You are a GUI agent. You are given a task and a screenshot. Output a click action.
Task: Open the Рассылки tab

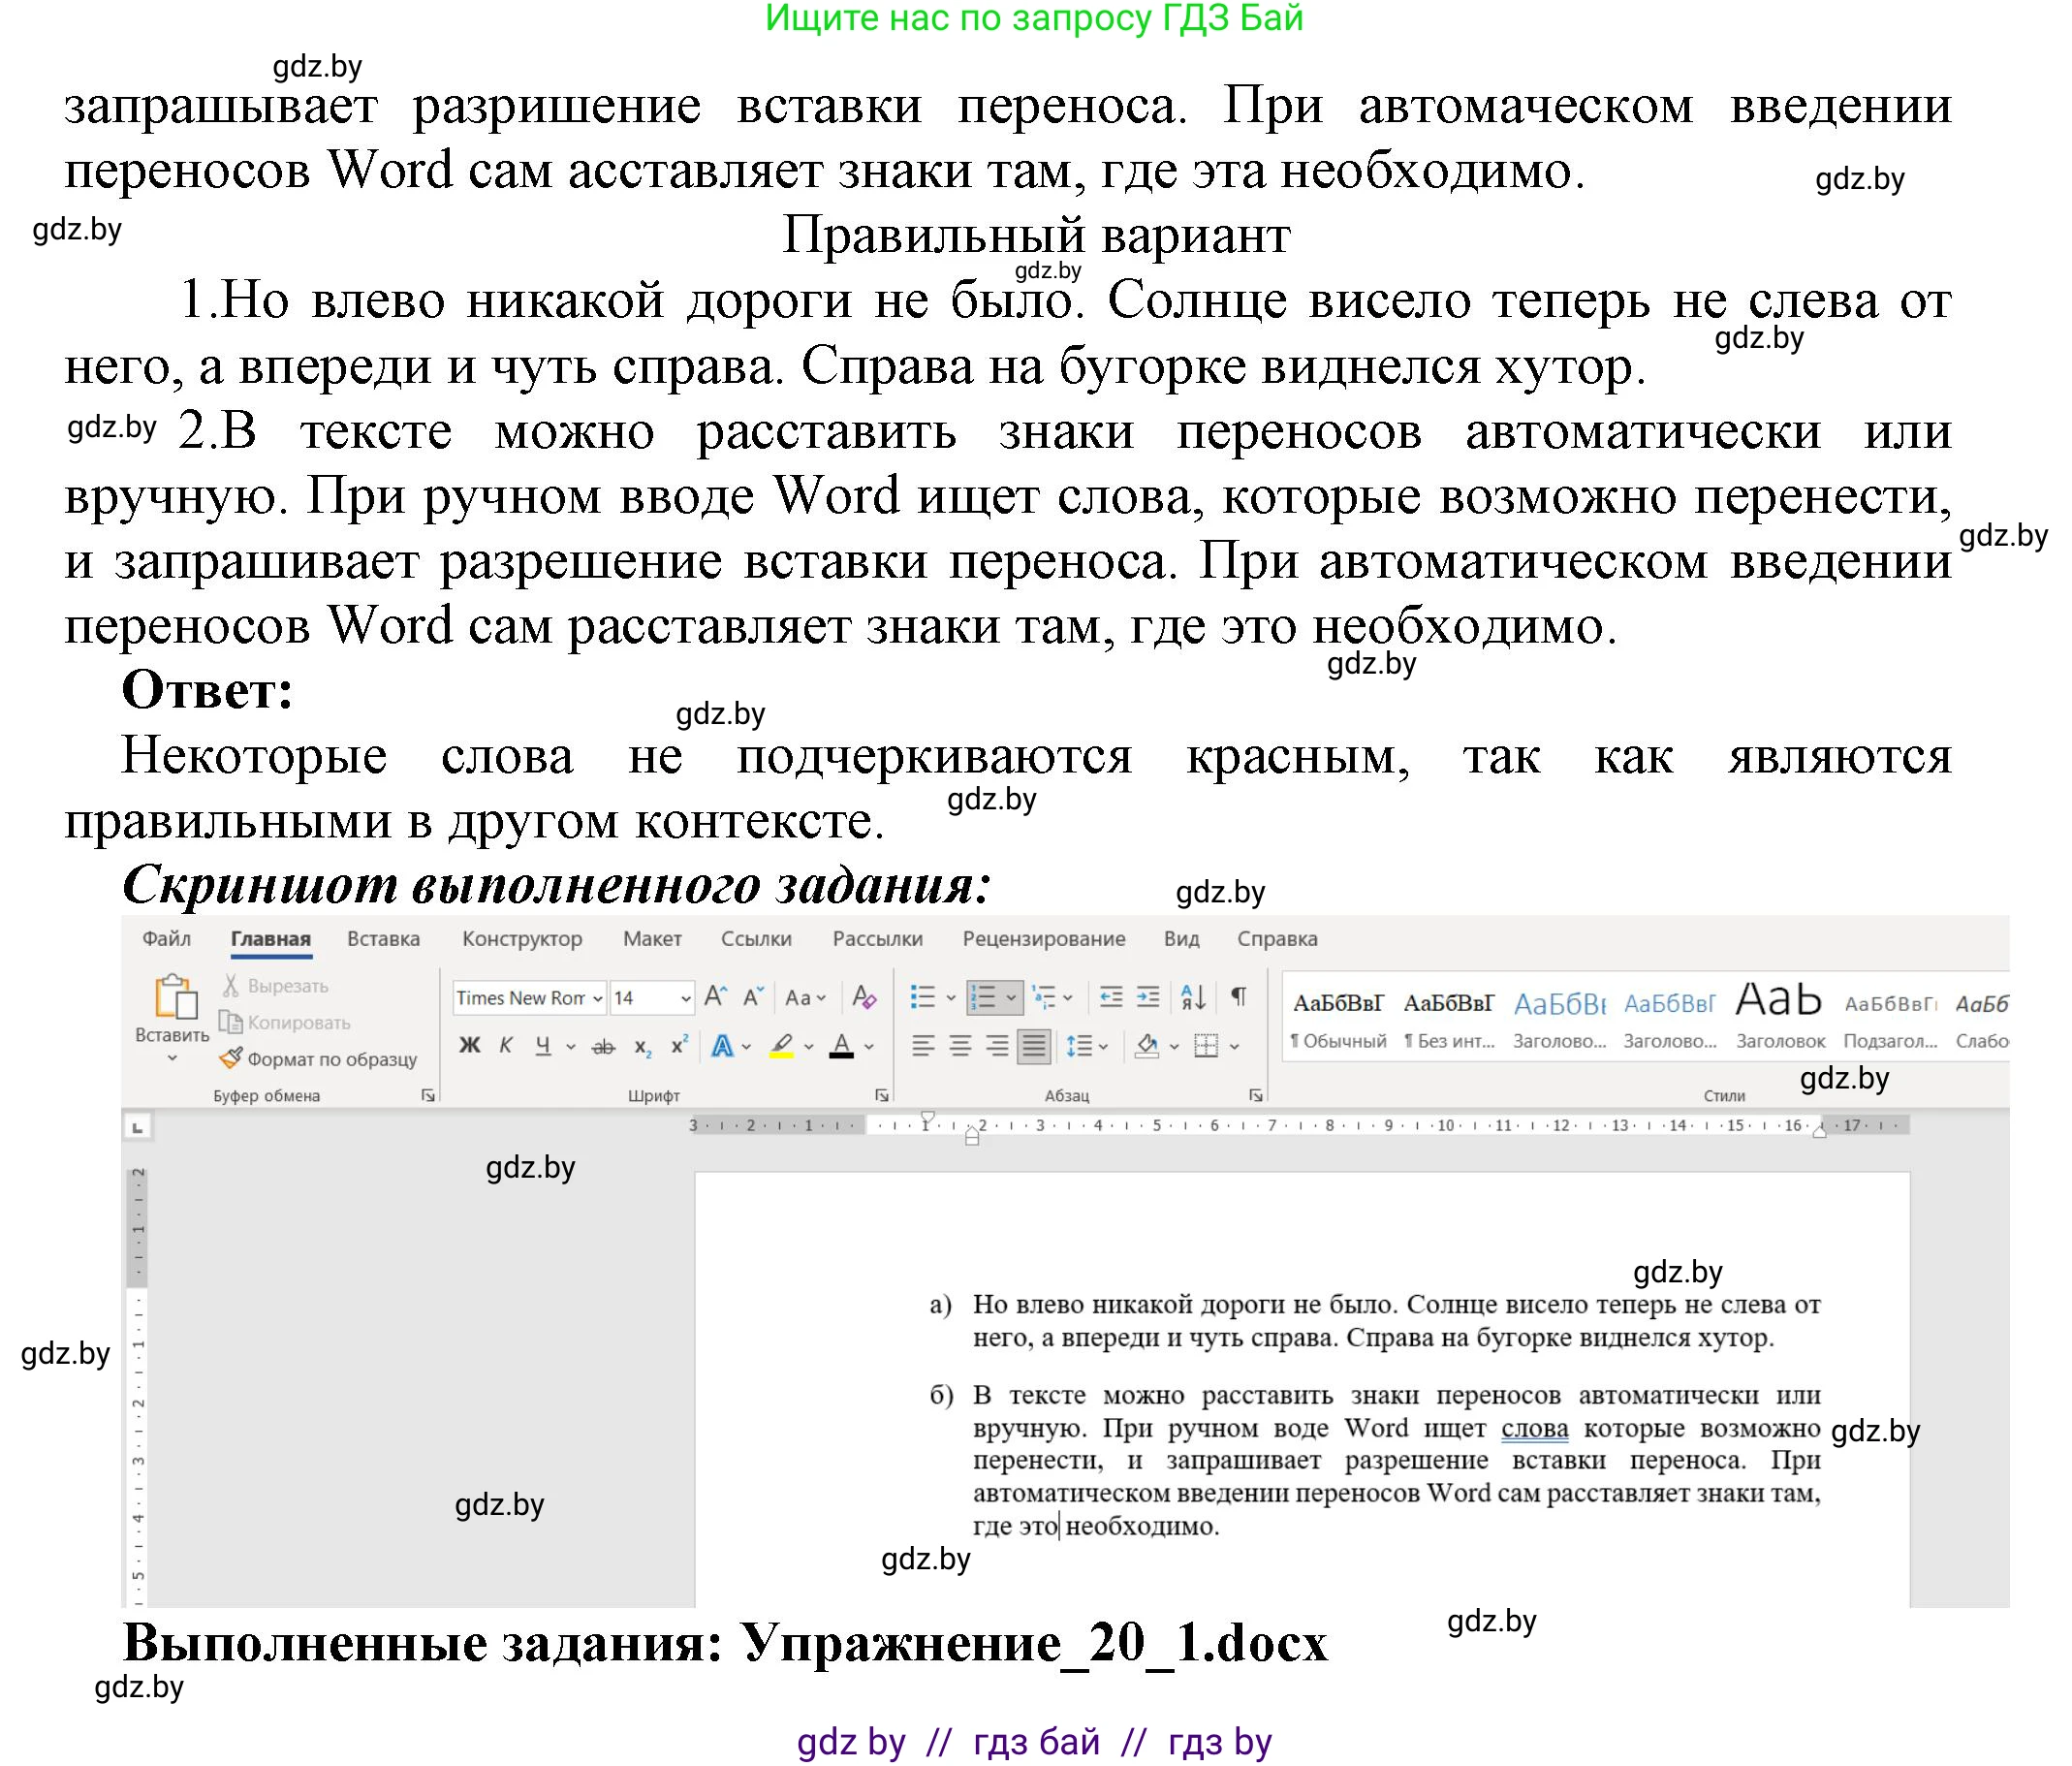(878, 939)
